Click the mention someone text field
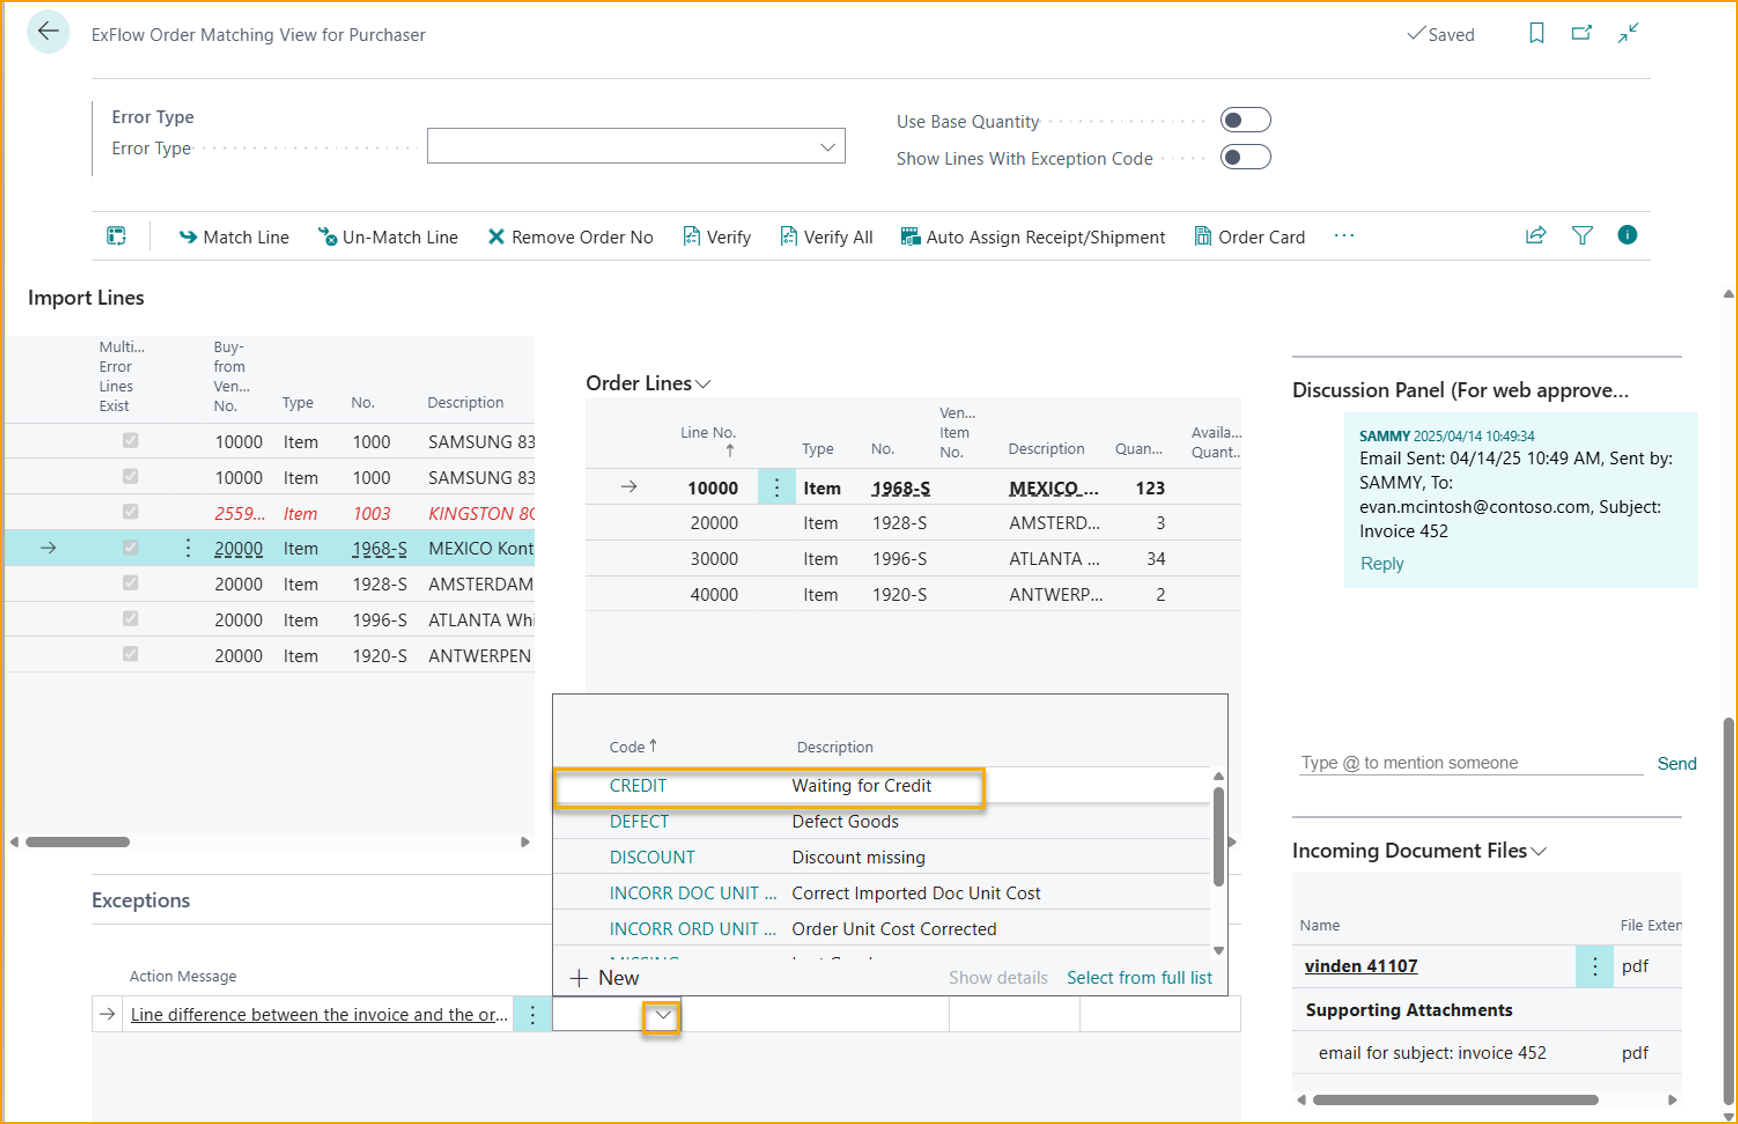The width and height of the screenshot is (1738, 1124). (x=1469, y=763)
